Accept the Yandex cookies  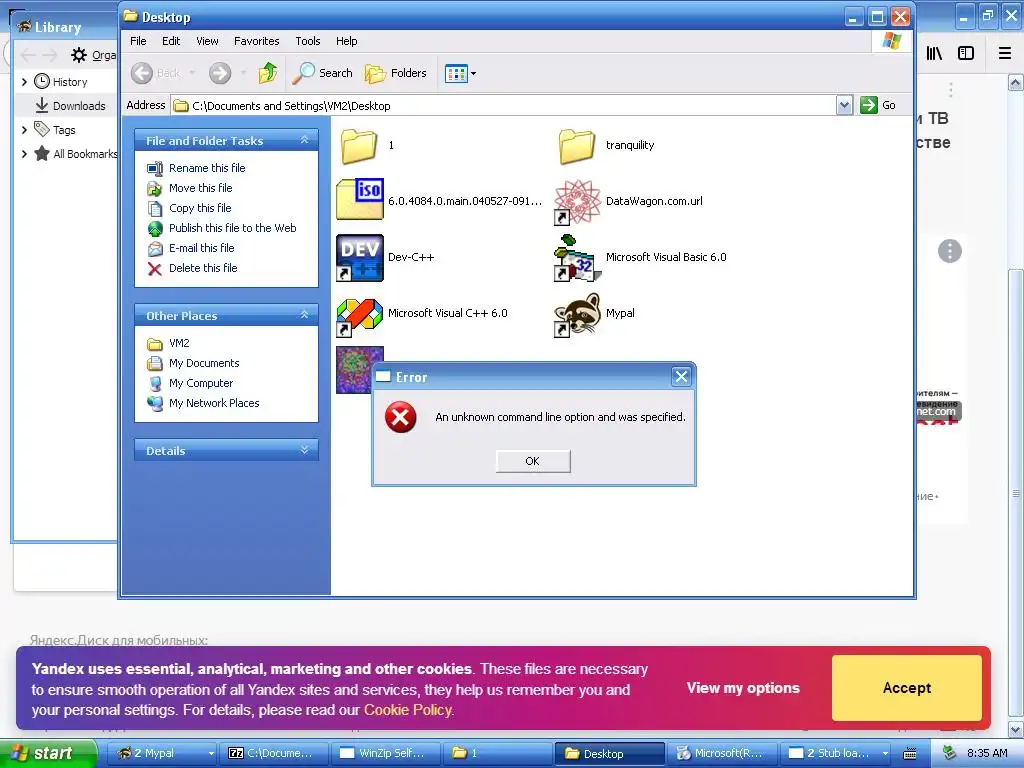(906, 688)
